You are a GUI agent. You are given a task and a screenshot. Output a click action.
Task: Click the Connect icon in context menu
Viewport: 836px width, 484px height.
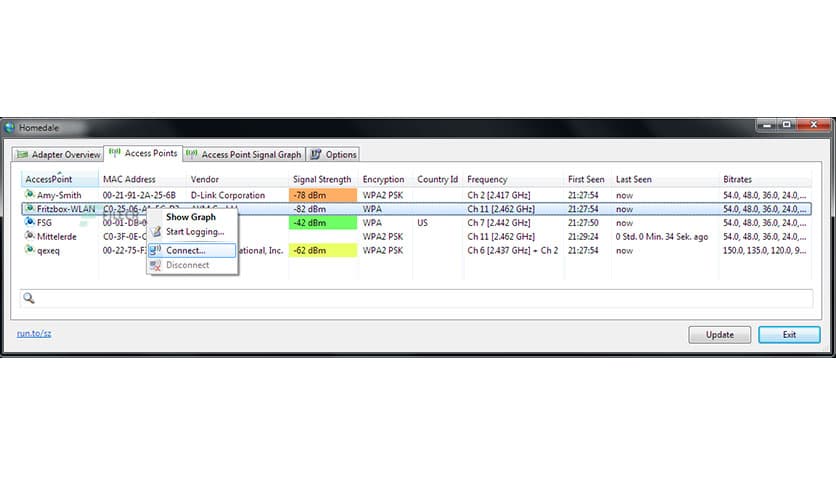click(x=156, y=250)
